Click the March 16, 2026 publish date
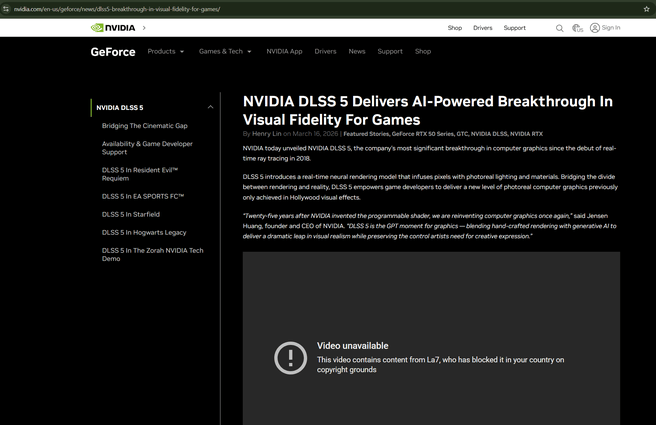The width and height of the screenshot is (656, 425). pyautogui.click(x=315, y=134)
